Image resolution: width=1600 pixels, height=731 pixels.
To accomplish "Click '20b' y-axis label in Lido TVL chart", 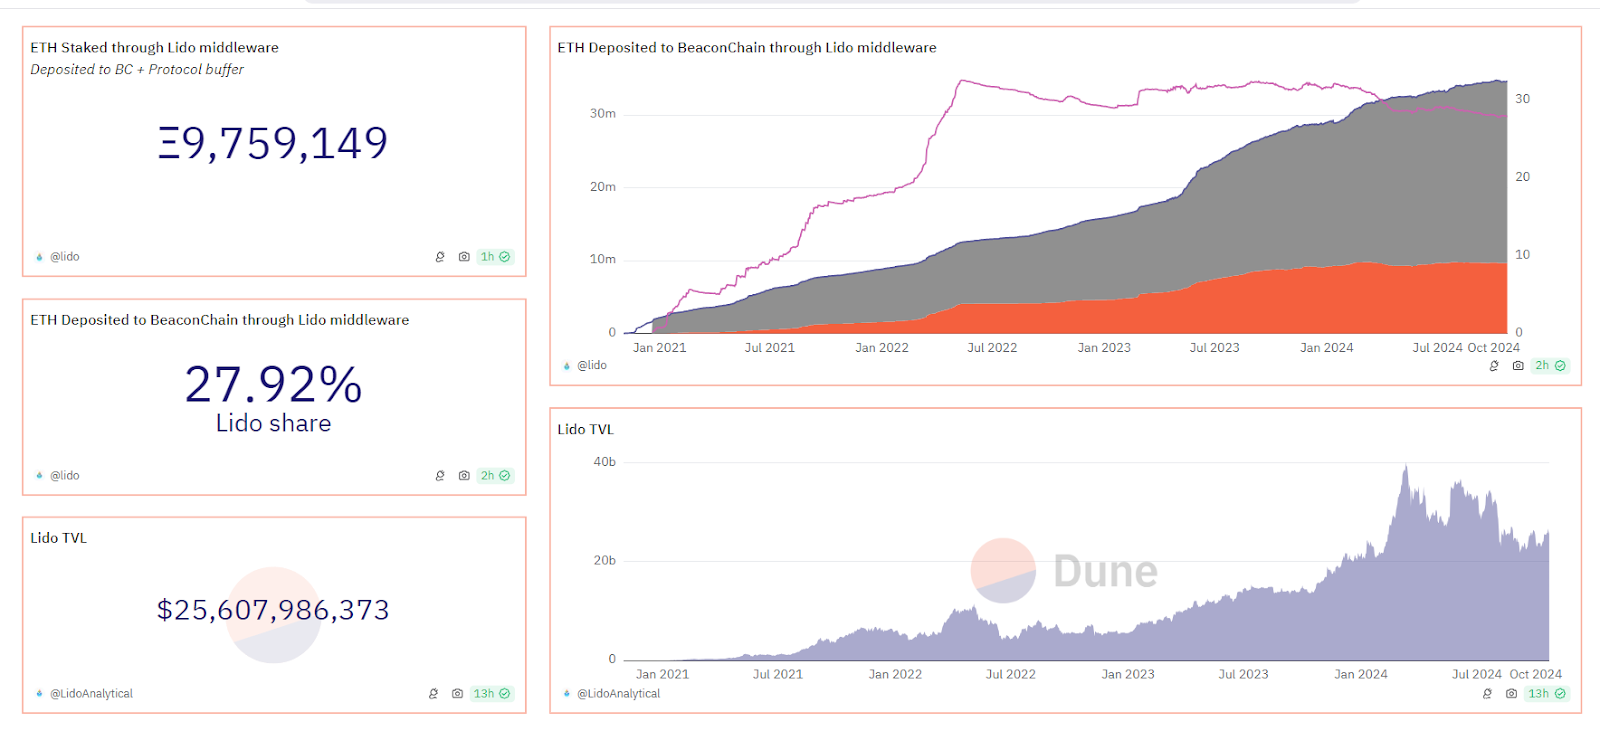I will tap(604, 561).
